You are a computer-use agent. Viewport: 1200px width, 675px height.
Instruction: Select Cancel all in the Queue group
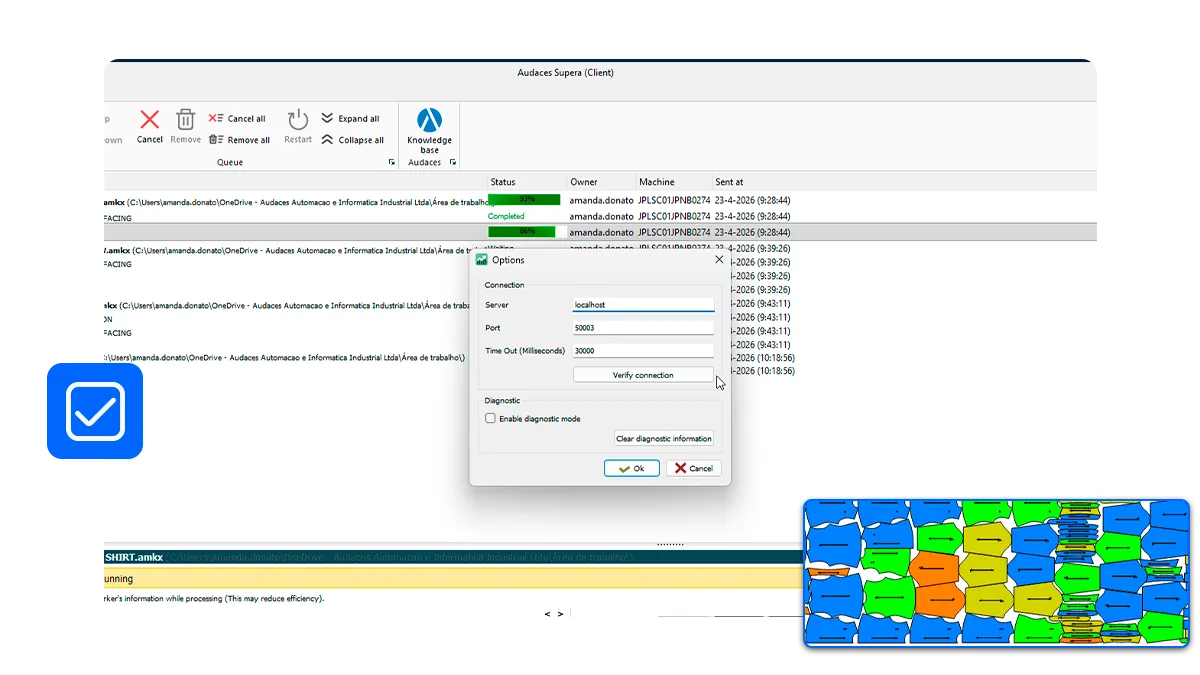click(x=237, y=118)
